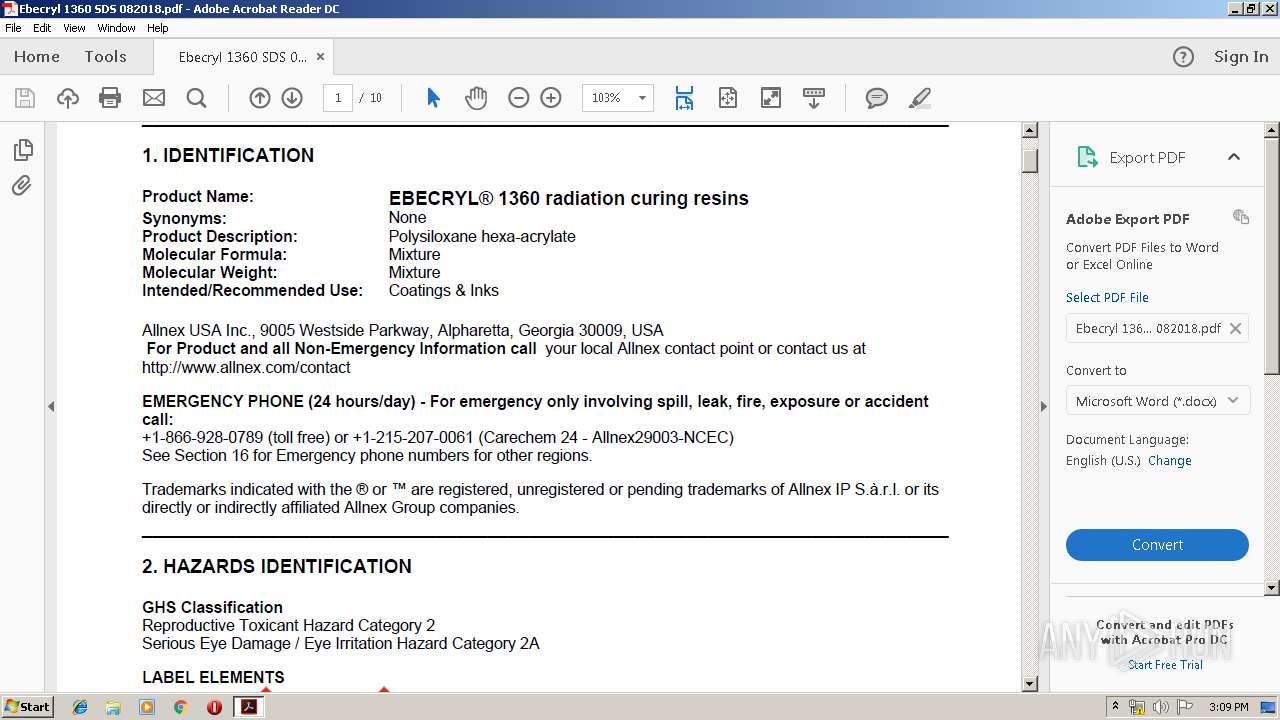The width and height of the screenshot is (1280, 720).
Task: Click copy icon beside Adobe Export PDF
Action: [1241, 217]
